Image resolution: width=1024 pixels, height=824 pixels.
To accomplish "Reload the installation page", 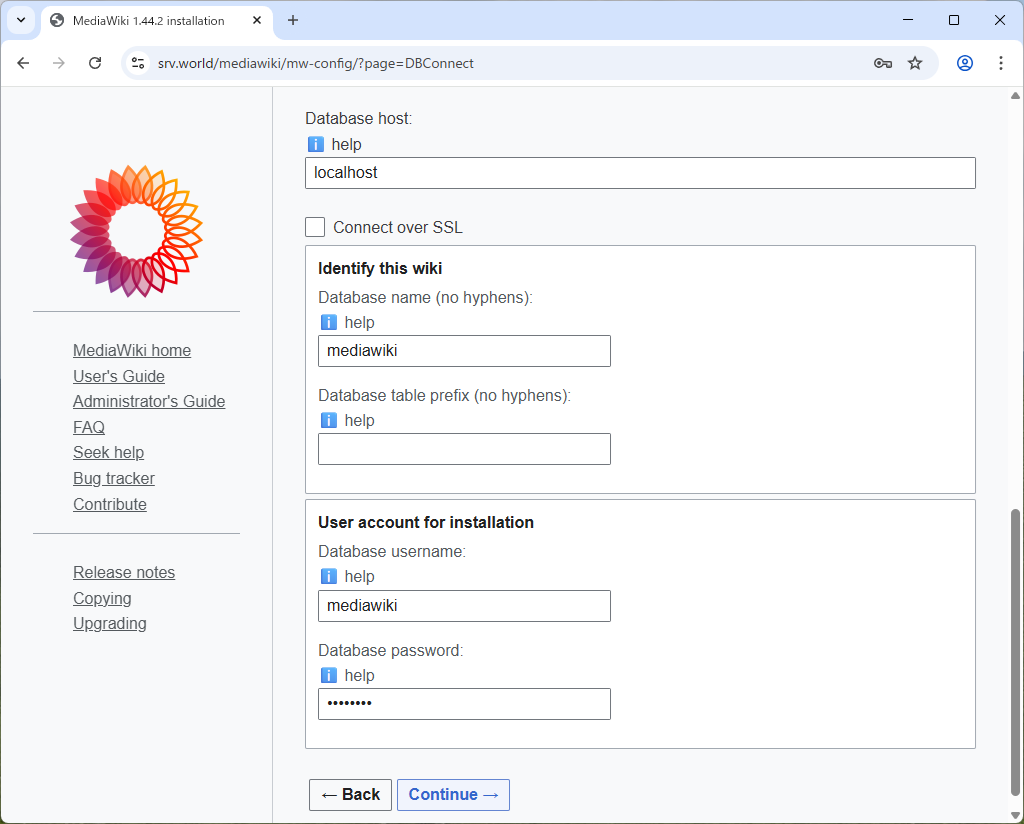I will [95, 62].
